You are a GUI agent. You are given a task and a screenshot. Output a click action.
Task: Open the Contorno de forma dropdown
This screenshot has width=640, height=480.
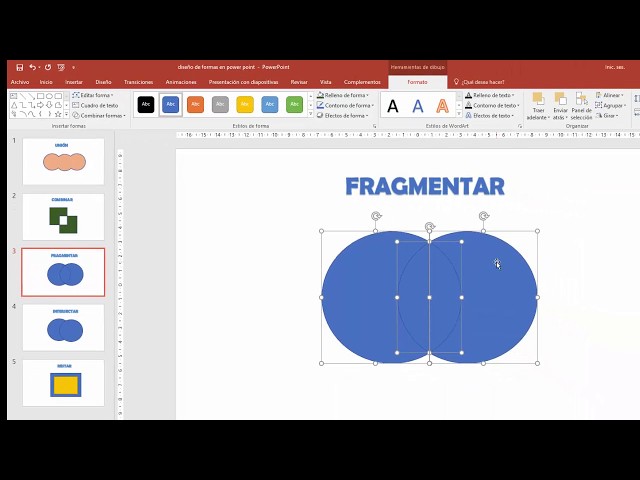(x=345, y=105)
